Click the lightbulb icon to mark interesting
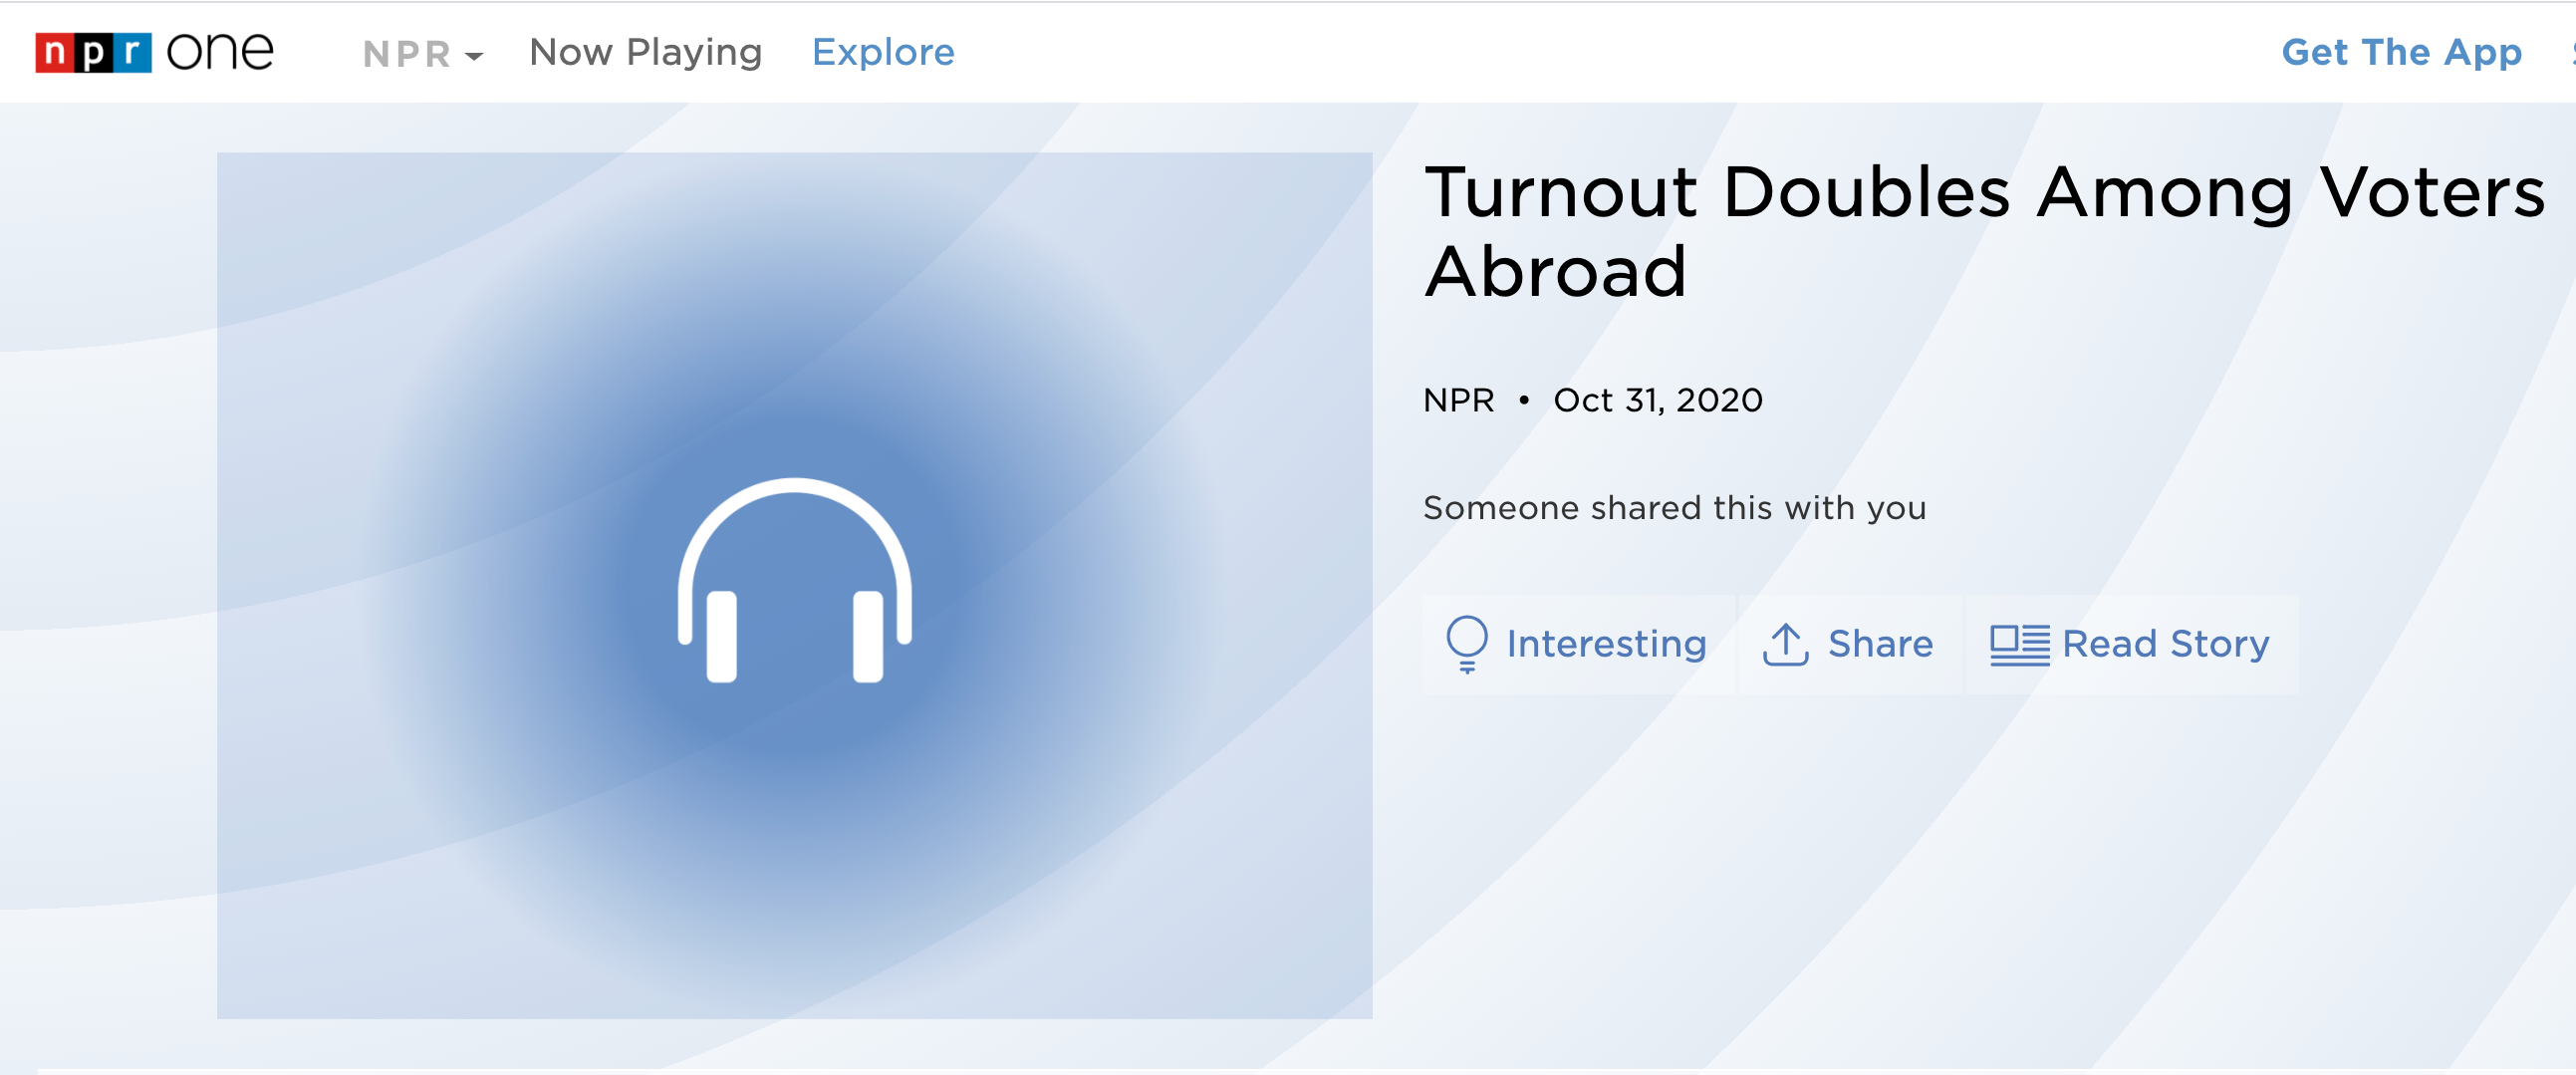 coord(1466,643)
